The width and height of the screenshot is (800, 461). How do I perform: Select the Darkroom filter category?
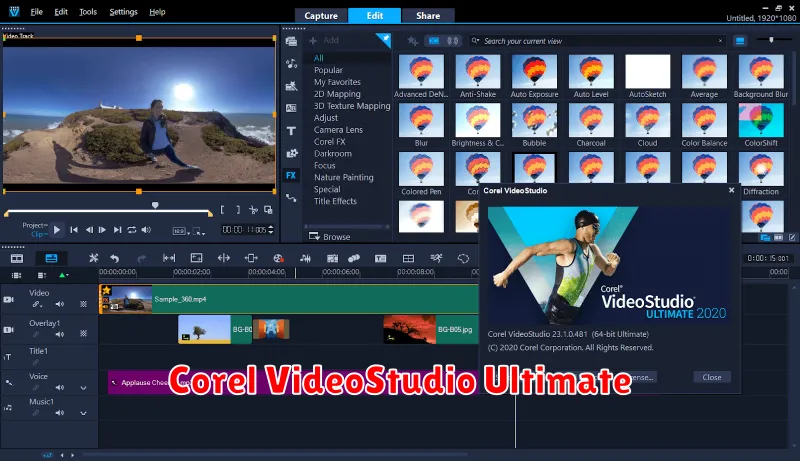click(x=333, y=153)
